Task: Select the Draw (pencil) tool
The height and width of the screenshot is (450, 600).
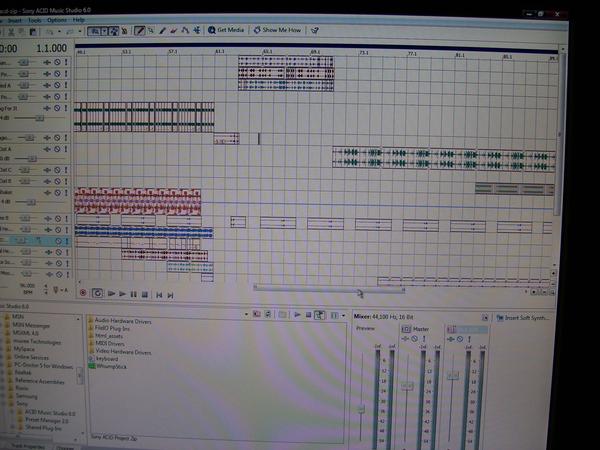Action: pos(139,31)
